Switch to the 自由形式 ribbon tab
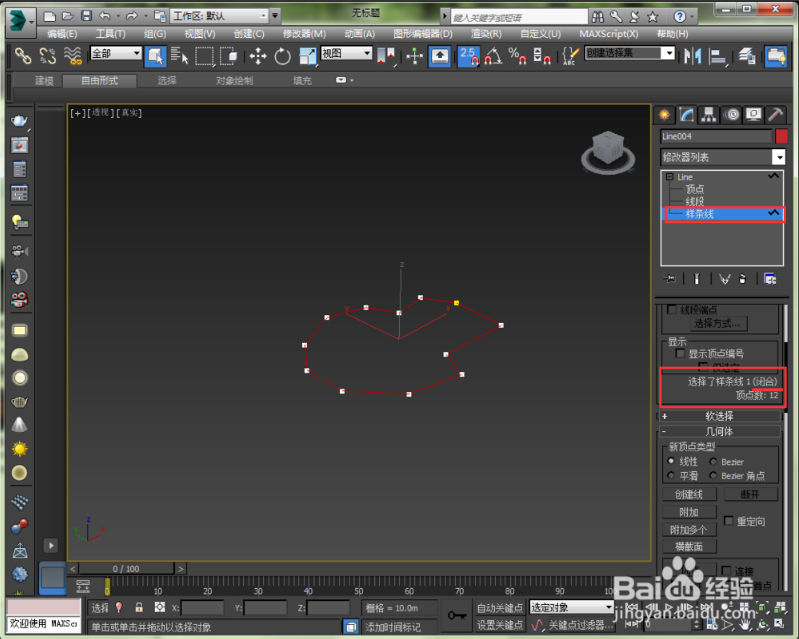 pos(100,81)
